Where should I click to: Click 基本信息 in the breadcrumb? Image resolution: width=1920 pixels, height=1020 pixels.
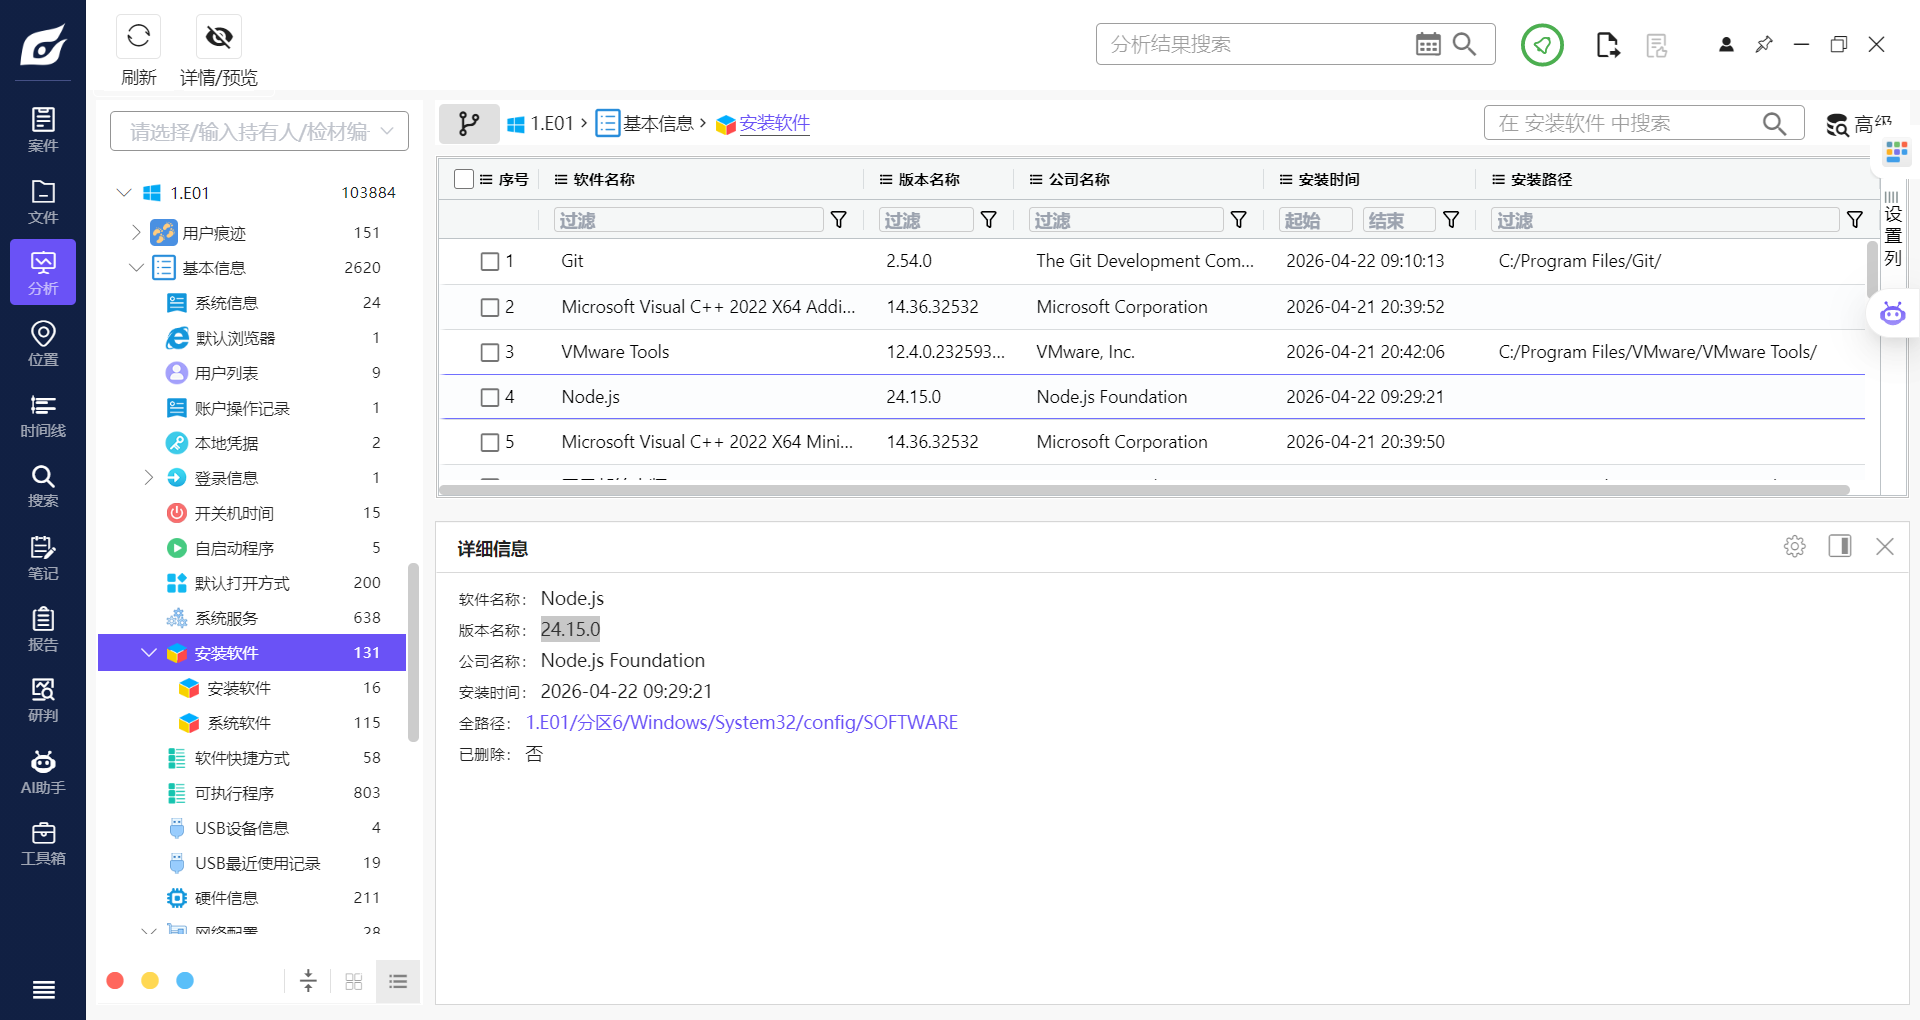coord(645,124)
